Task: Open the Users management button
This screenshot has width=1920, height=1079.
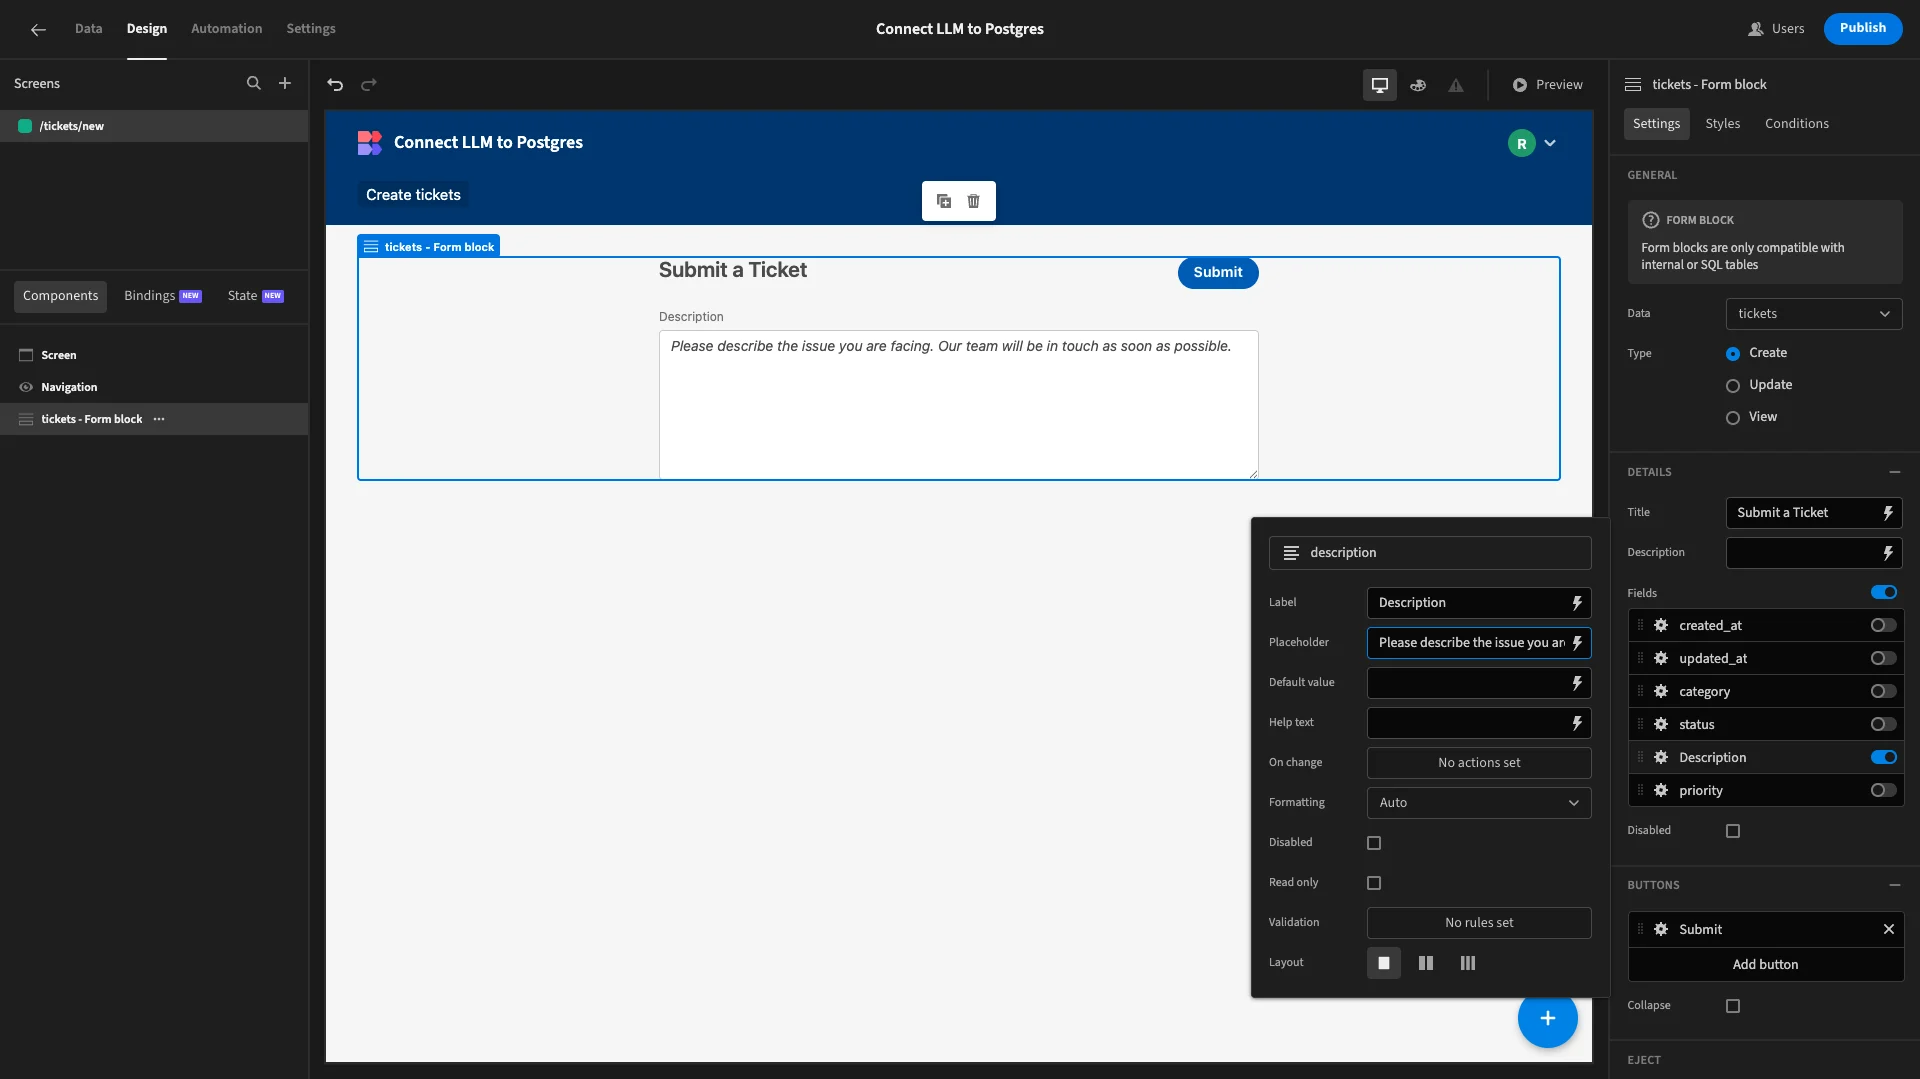Action: 1776,29
